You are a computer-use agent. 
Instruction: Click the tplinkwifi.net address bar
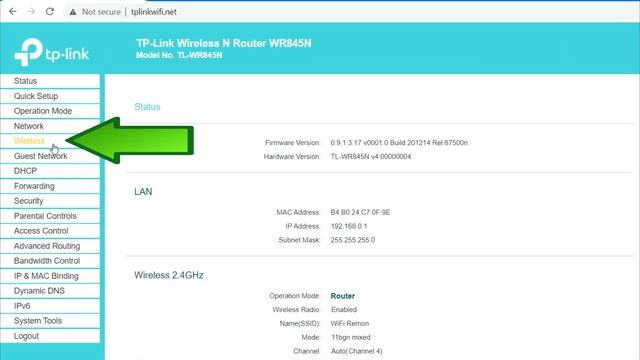coord(154,12)
